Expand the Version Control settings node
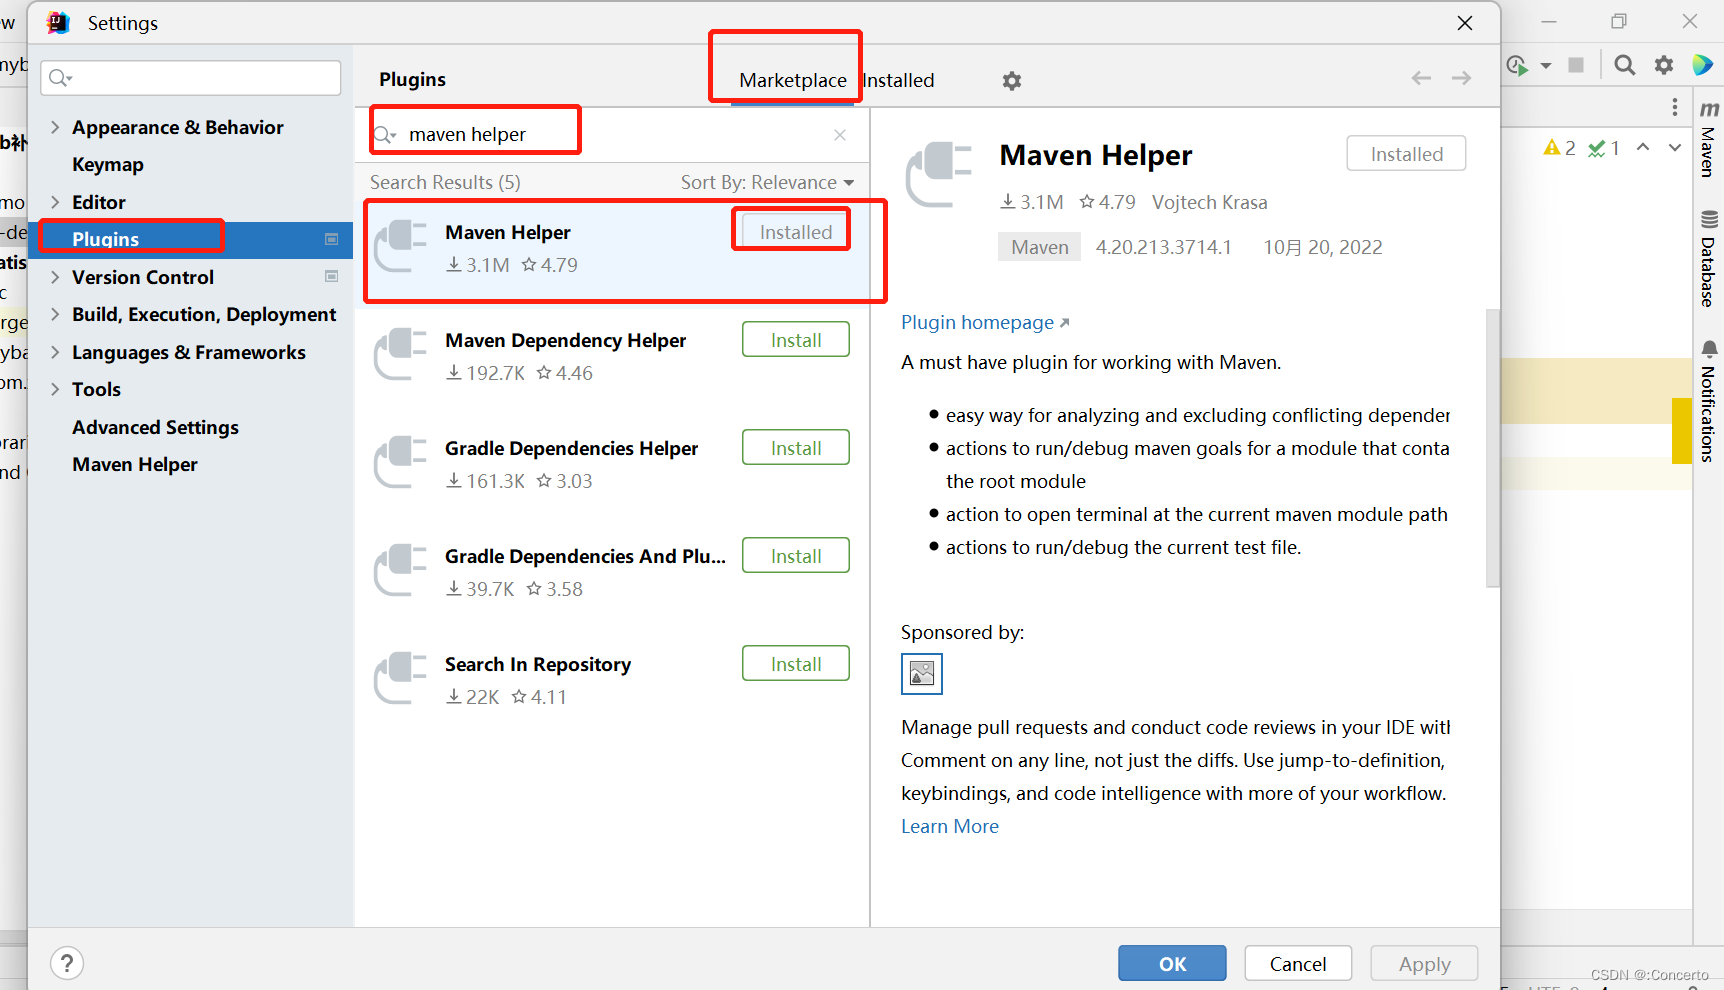The height and width of the screenshot is (990, 1724). tap(55, 277)
